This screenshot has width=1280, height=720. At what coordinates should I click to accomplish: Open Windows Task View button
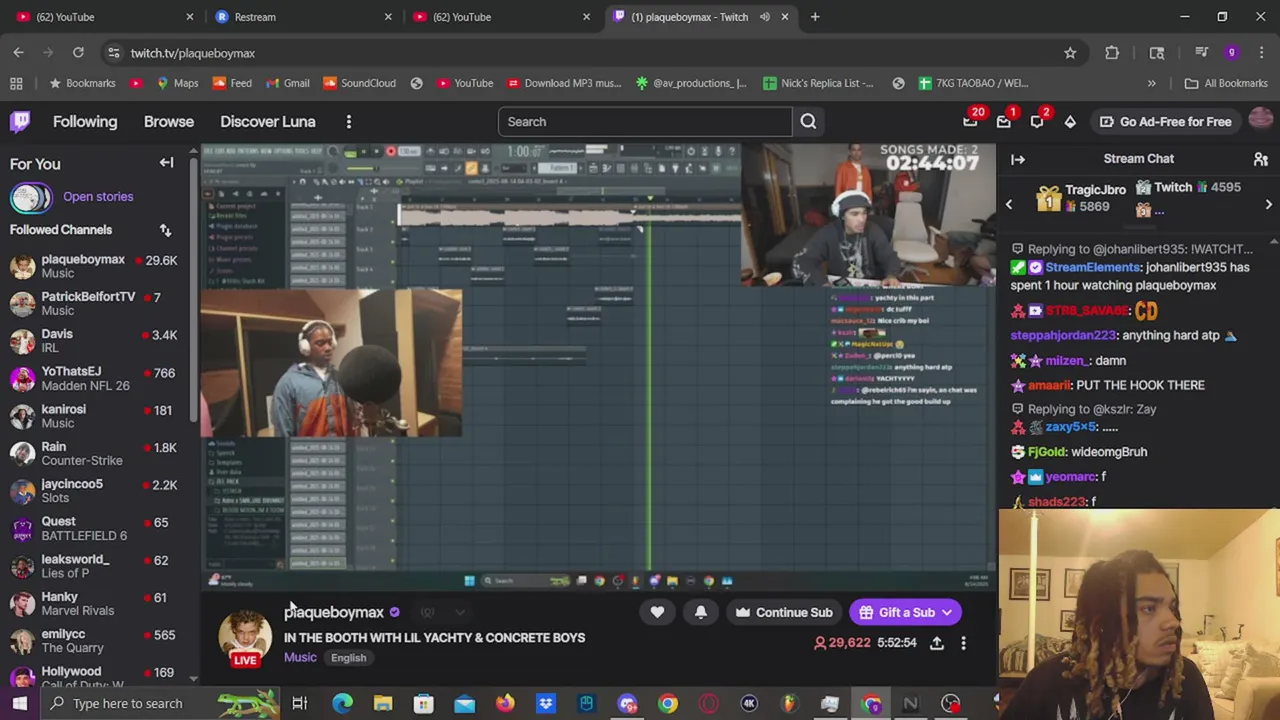[299, 703]
